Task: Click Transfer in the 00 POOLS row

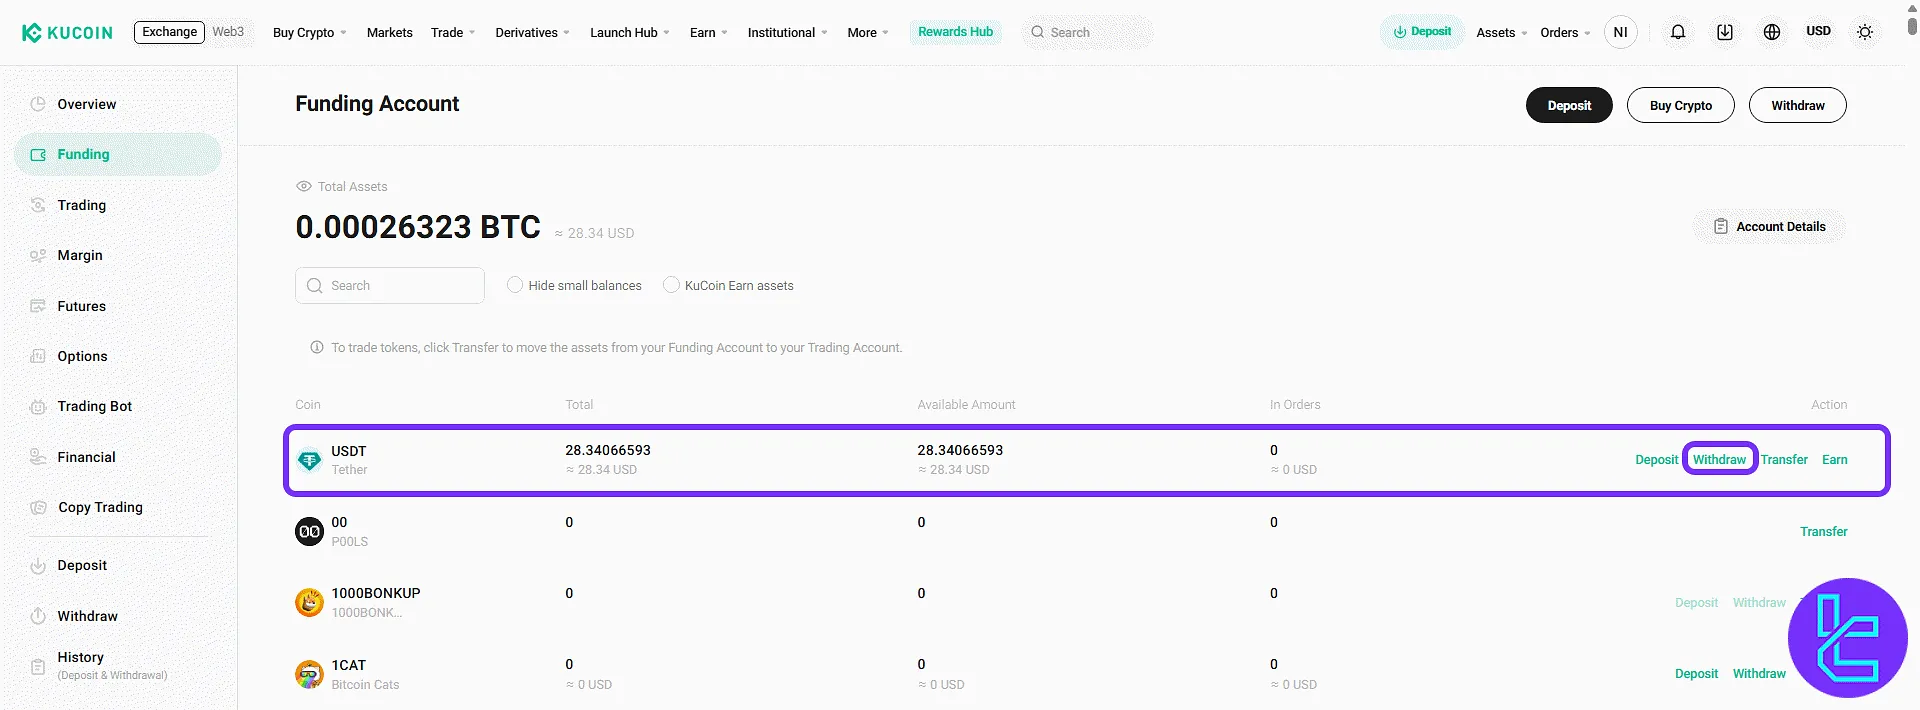Action: [1824, 532]
